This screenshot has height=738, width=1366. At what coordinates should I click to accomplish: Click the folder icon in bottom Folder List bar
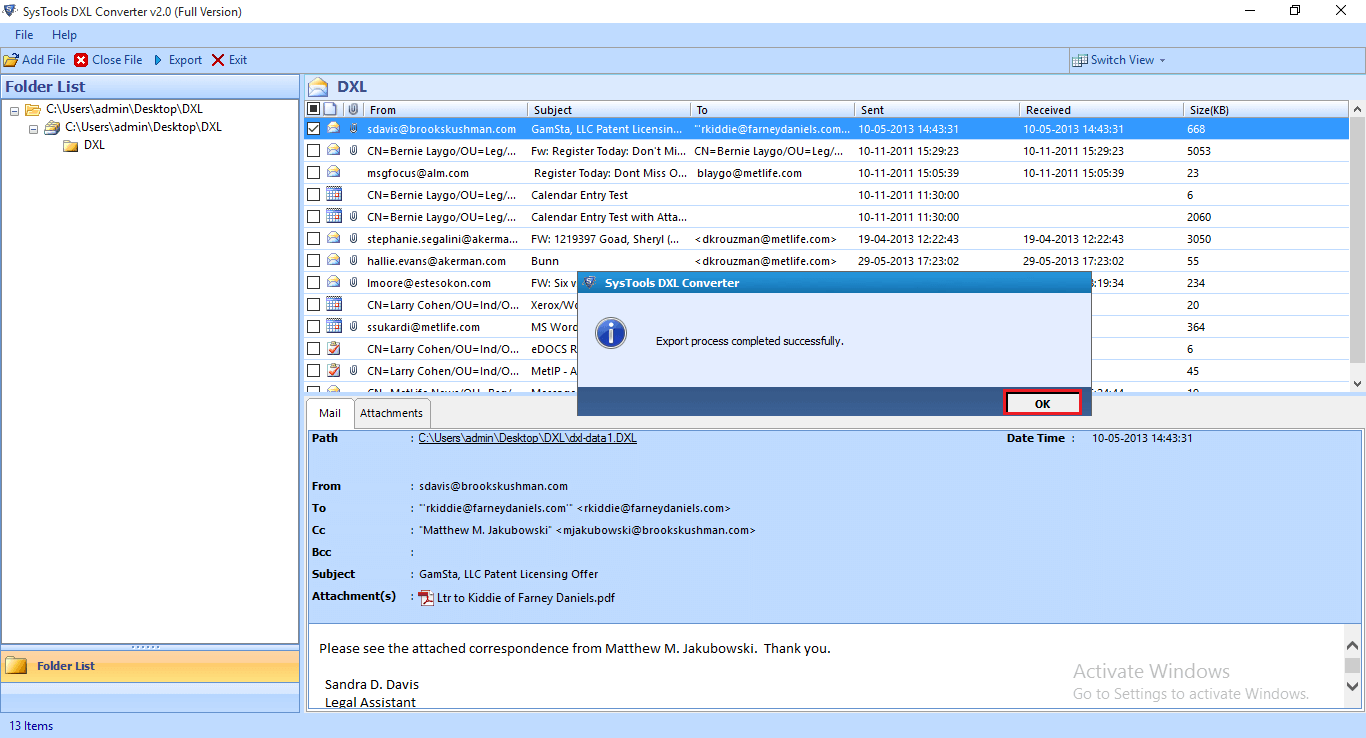tap(17, 666)
